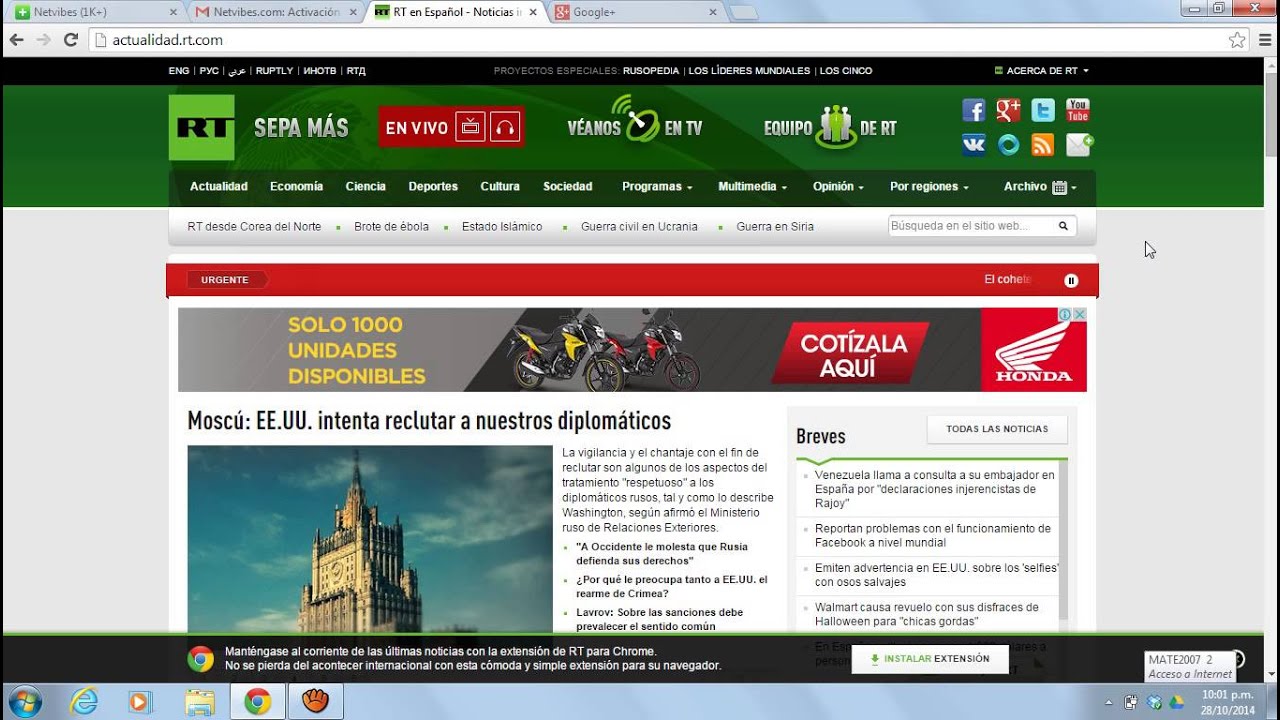1280x720 pixels.
Task: Click TODAS LAS NOTICIAS button
Action: [x=997, y=429]
